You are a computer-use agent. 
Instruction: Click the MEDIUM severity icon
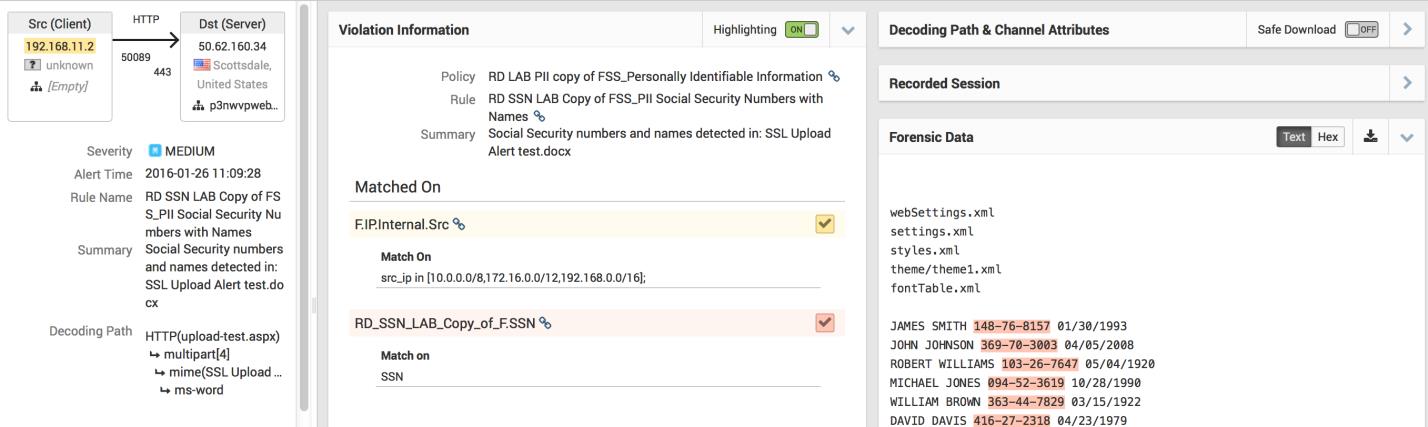154,151
